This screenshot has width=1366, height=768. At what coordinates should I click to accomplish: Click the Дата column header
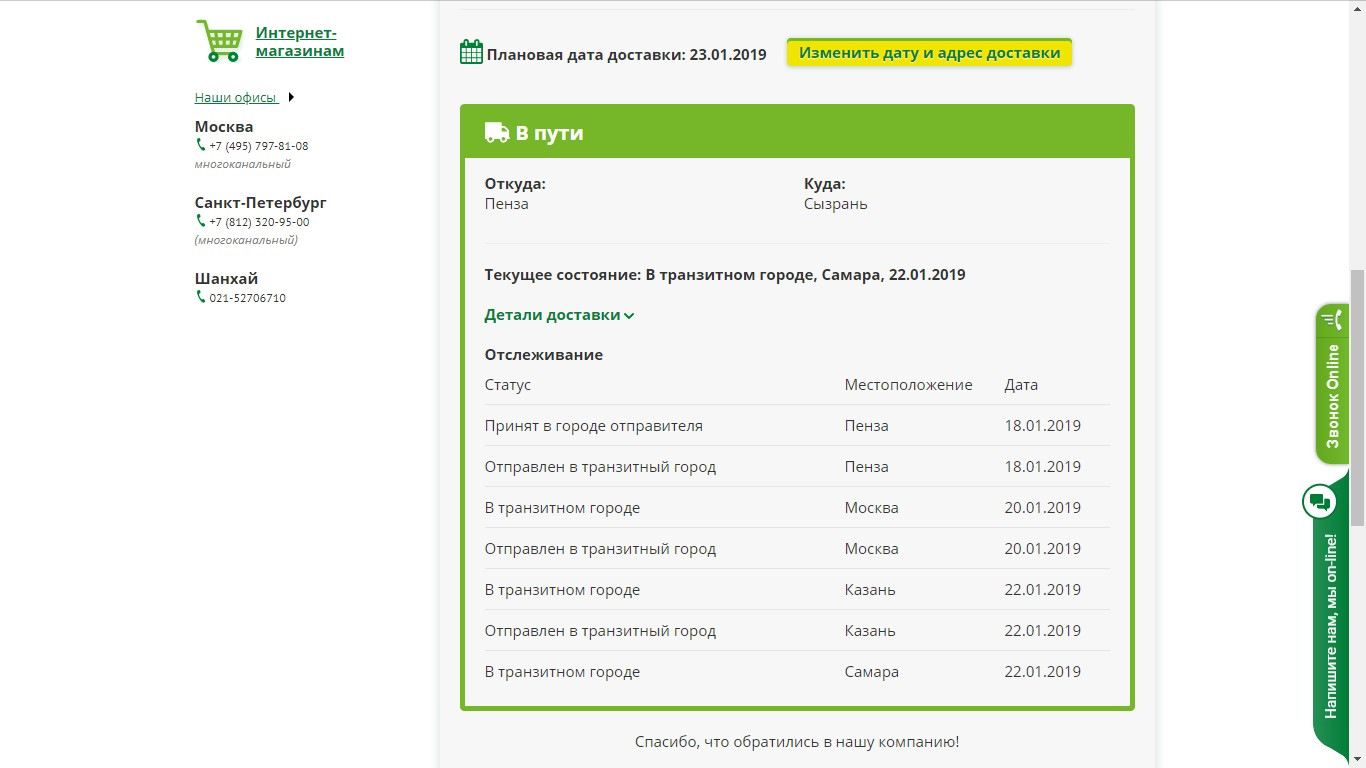1021,385
